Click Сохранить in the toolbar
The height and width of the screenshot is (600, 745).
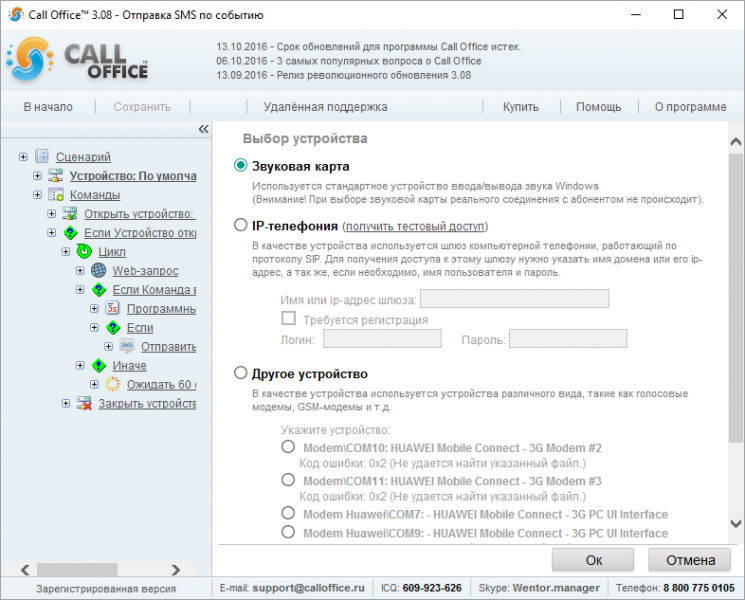tap(142, 107)
